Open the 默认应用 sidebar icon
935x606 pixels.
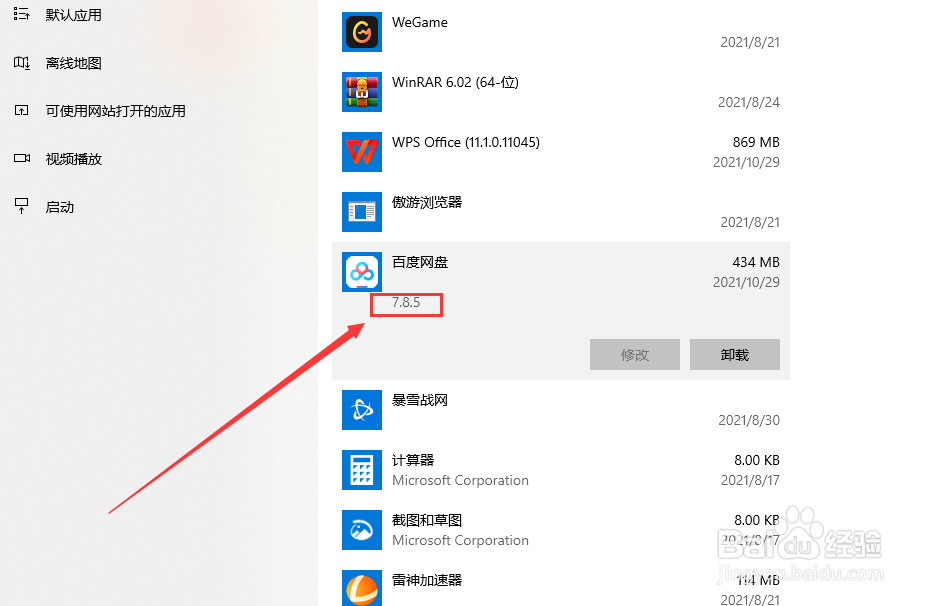tap(21, 14)
